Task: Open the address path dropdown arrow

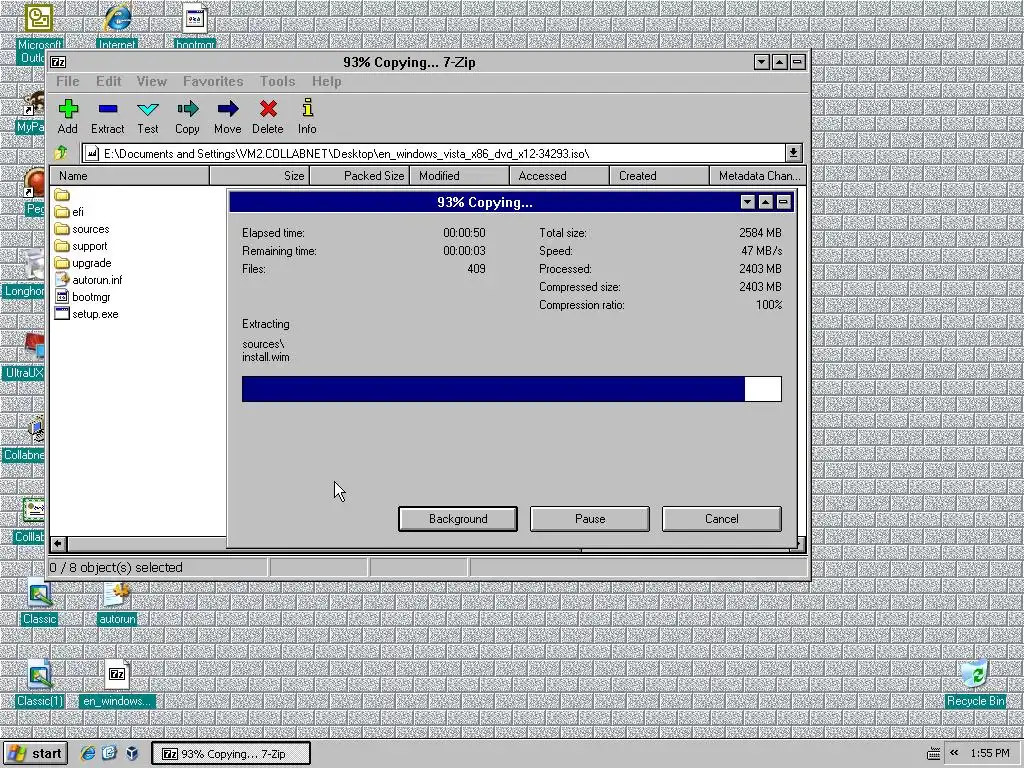Action: point(793,153)
